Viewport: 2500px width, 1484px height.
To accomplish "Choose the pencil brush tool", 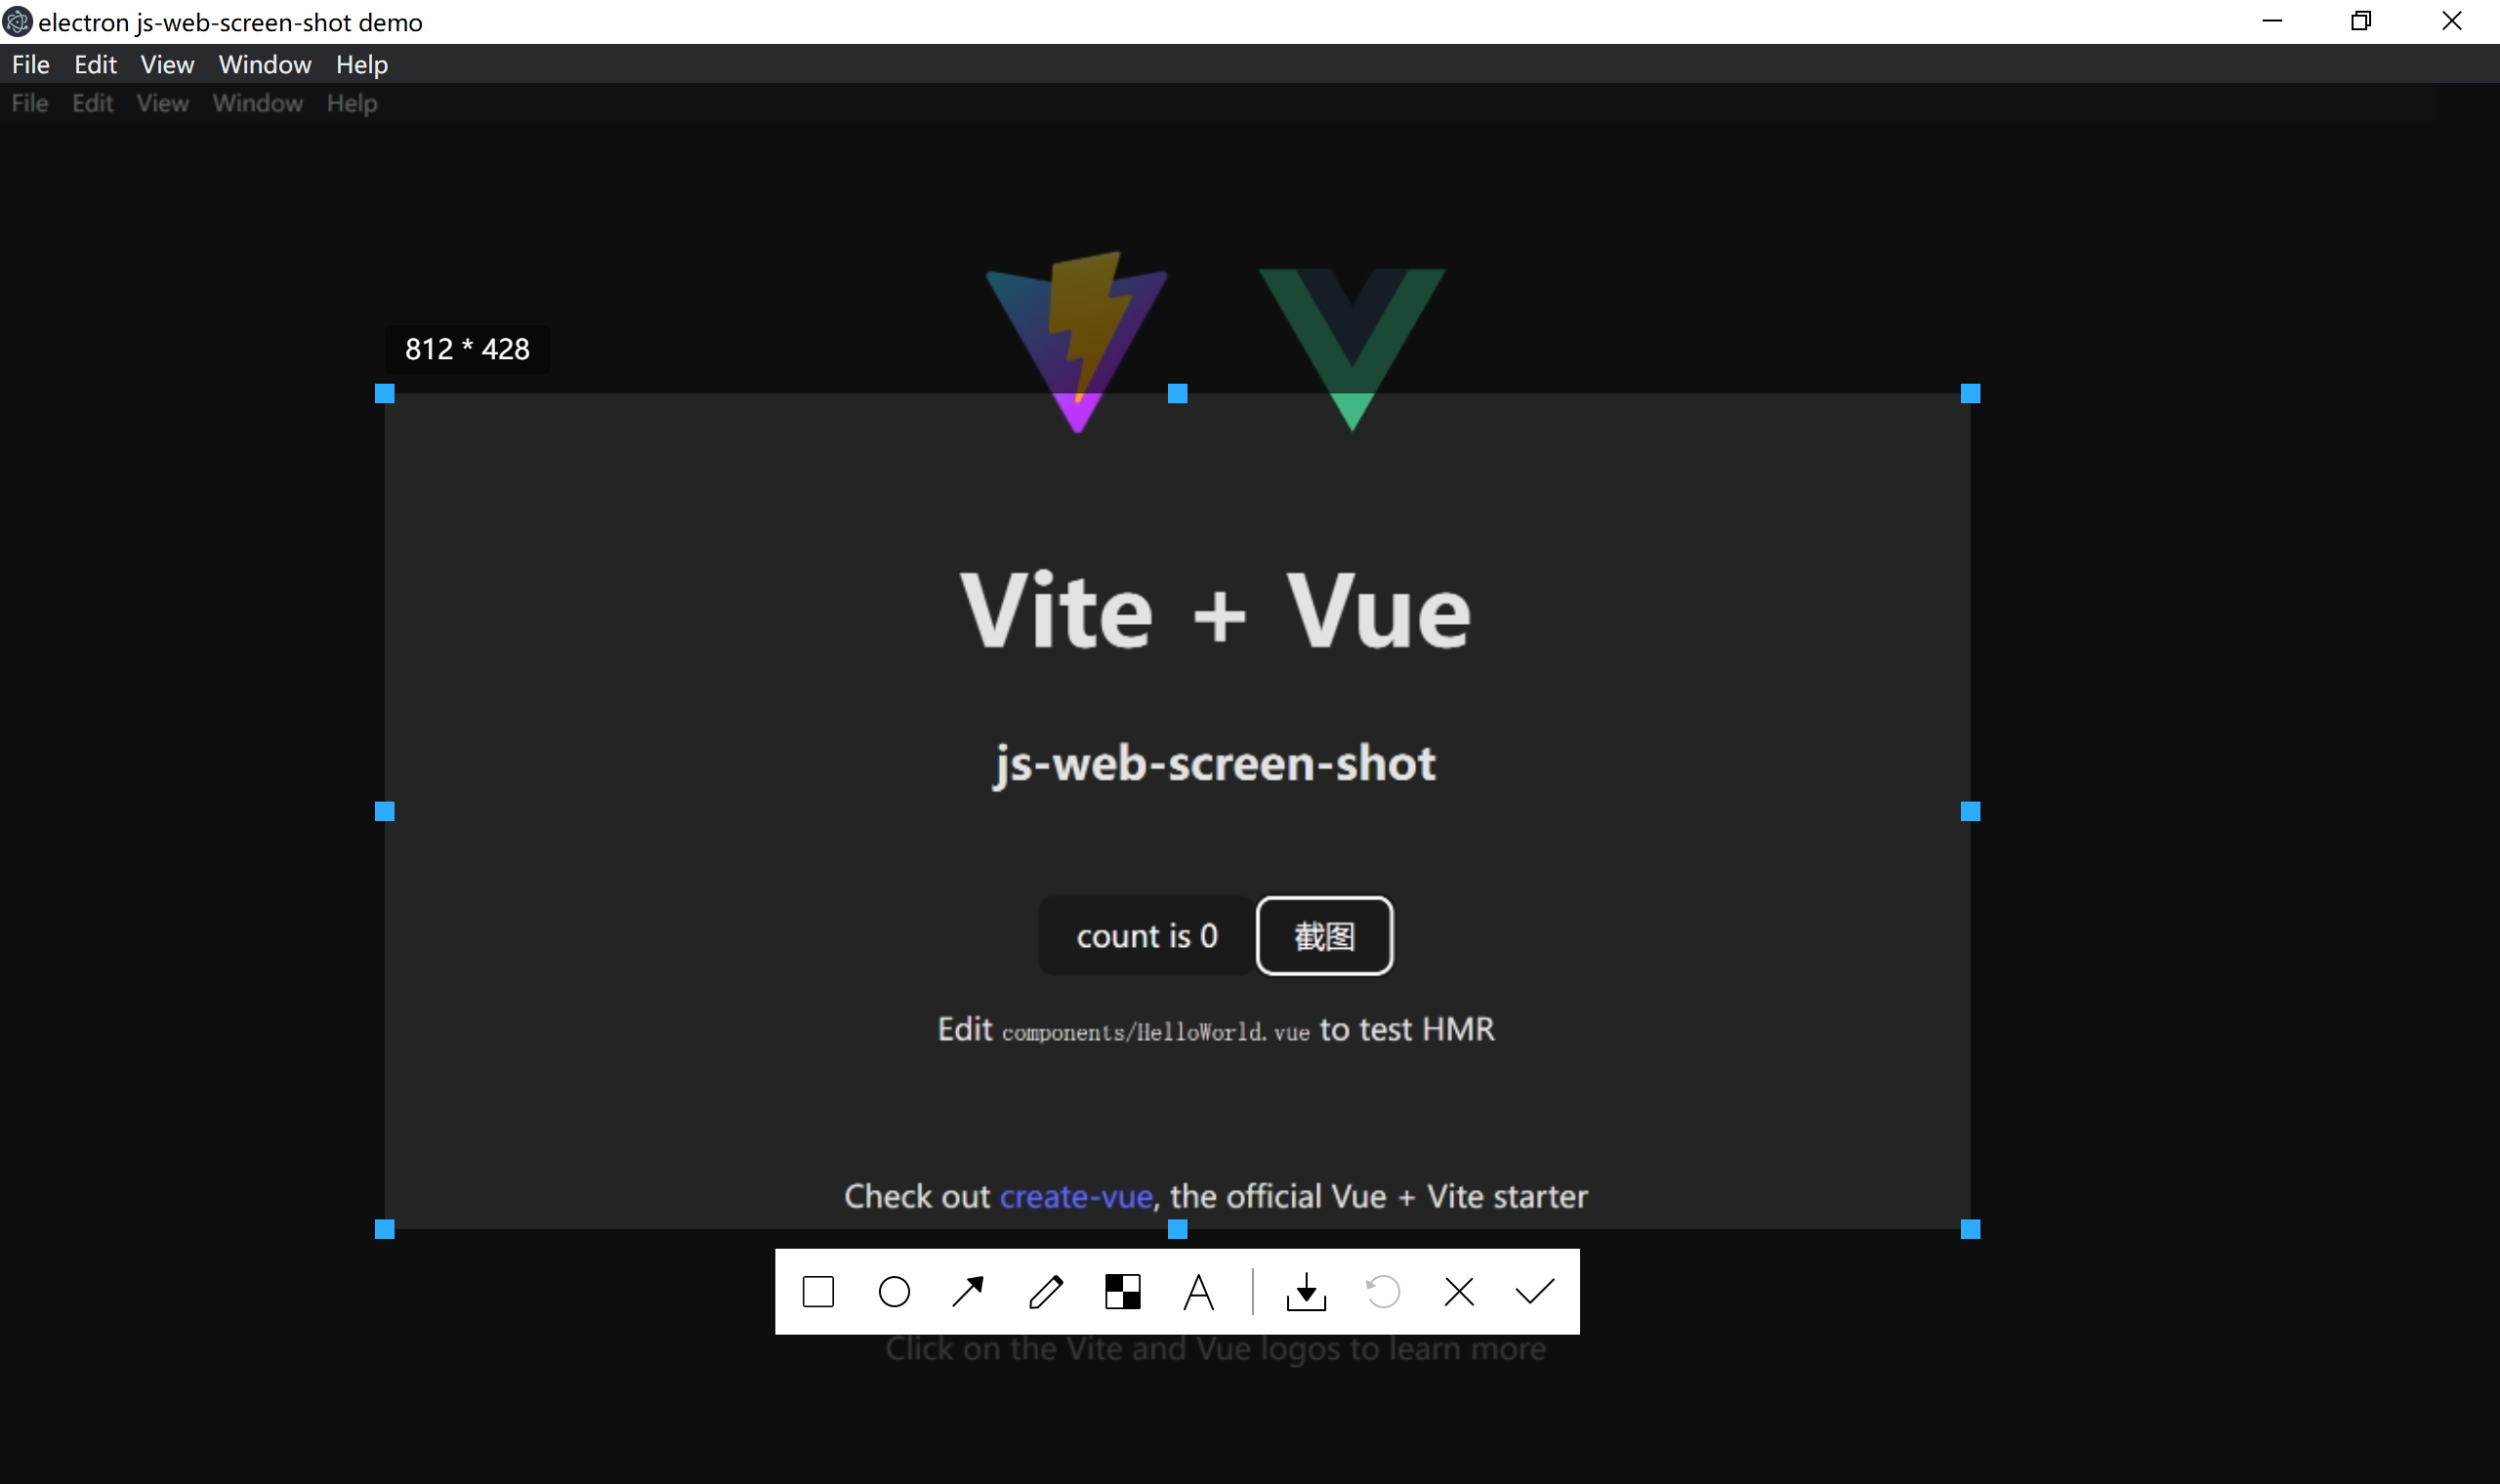I will (1046, 1292).
